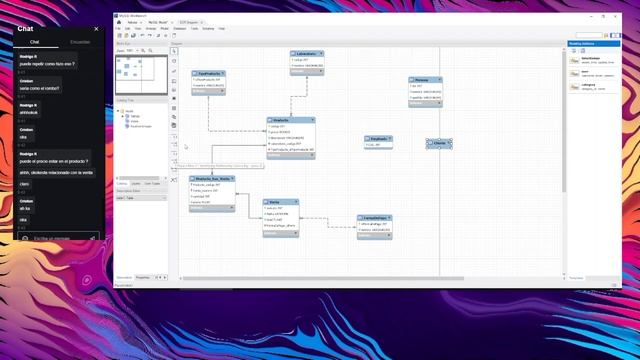Click the save model toolbar icon
Screen dimensions: 640x360
[133, 36]
